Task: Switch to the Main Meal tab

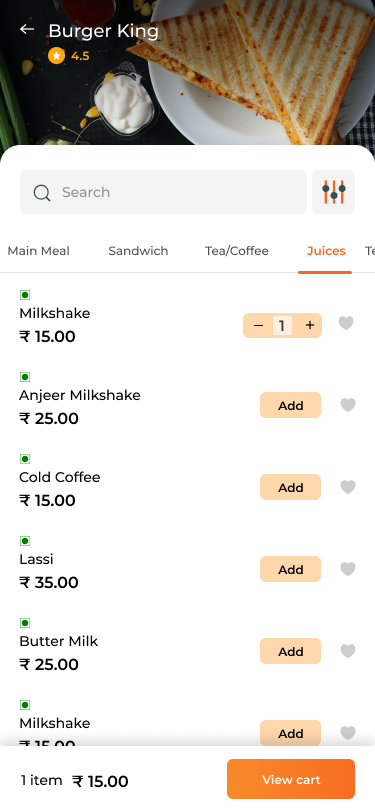Action: pos(38,251)
